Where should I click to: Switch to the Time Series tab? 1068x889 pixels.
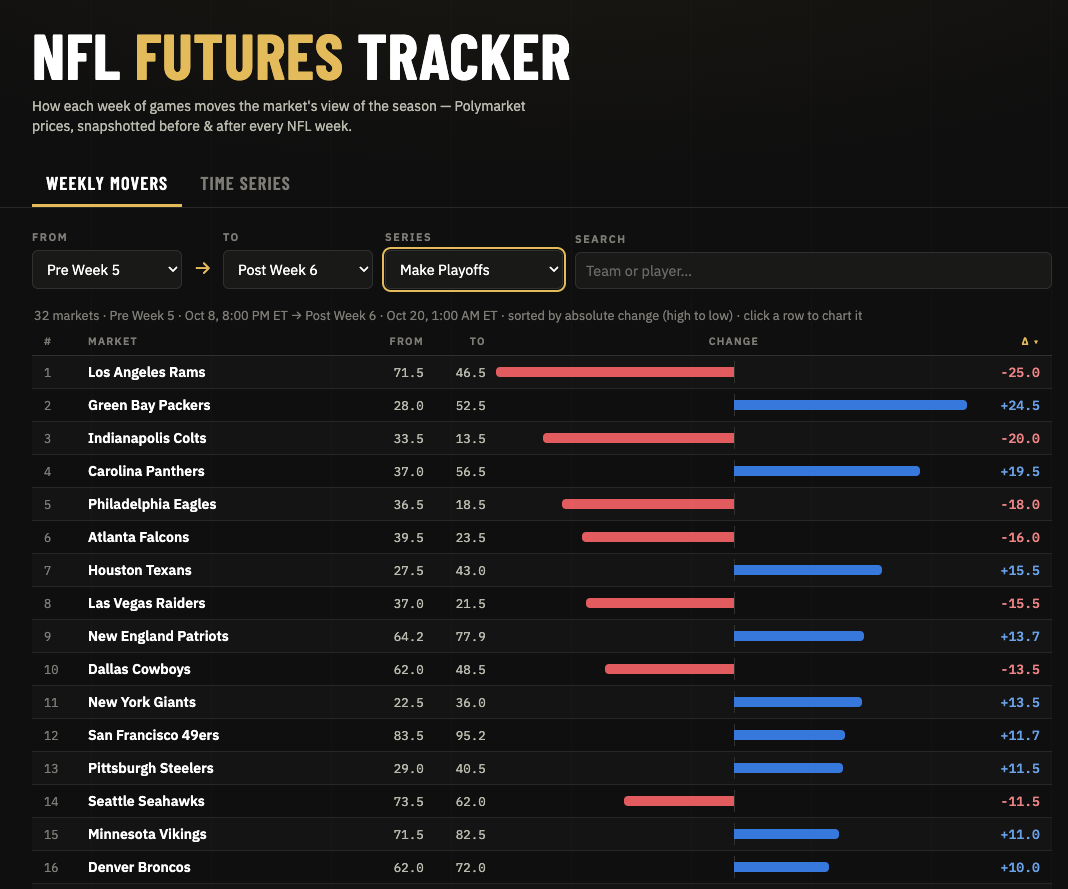[x=245, y=184]
